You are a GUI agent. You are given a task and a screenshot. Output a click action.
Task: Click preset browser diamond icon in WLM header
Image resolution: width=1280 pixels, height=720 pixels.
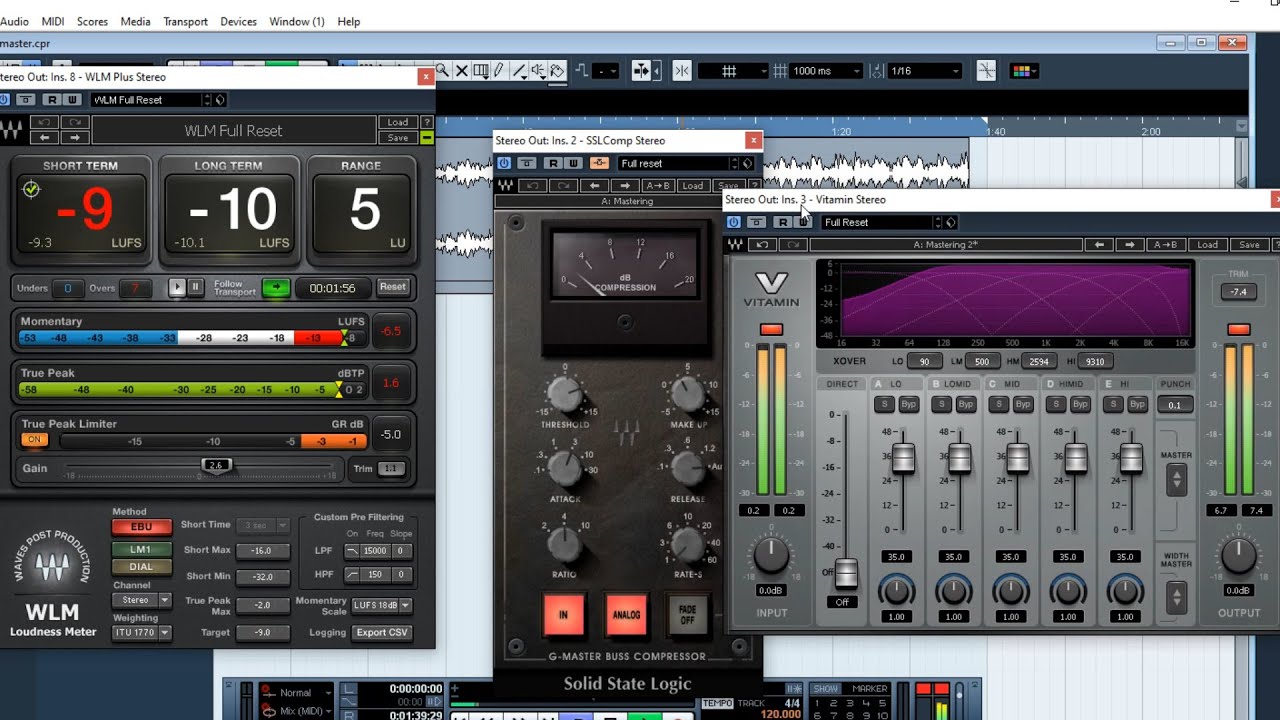tap(220, 100)
